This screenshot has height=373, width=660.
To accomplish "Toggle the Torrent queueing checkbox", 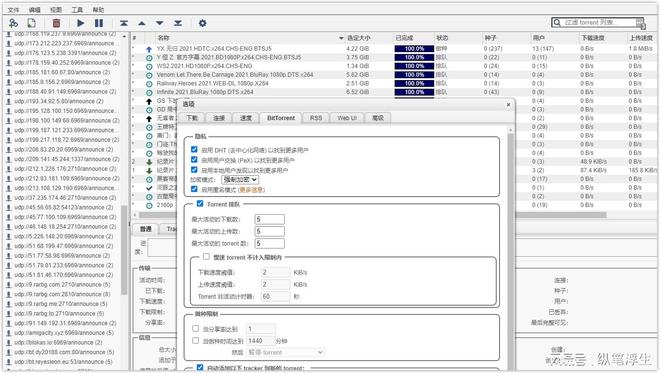I will (200, 204).
